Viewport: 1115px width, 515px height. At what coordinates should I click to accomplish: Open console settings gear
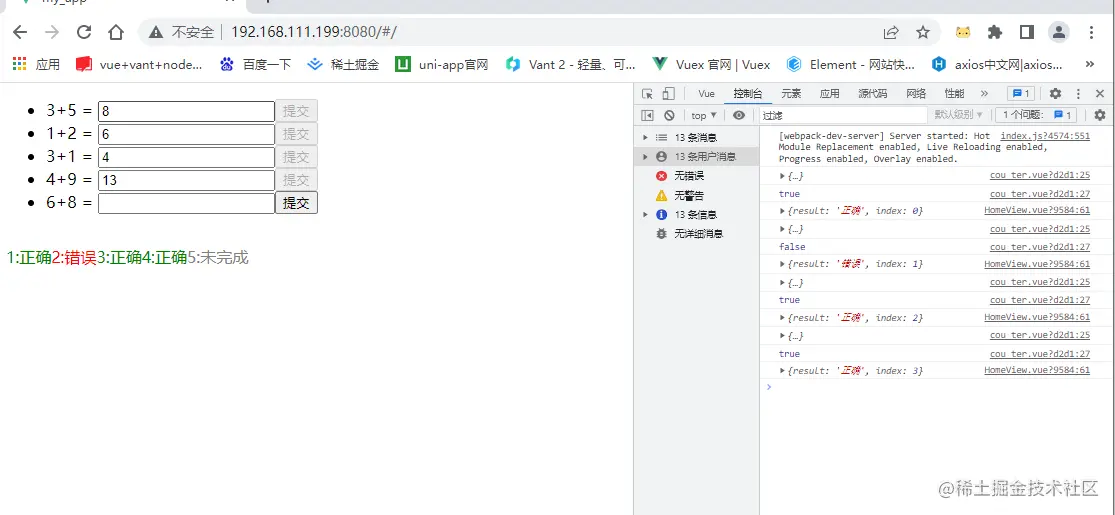click(1100, 115)
